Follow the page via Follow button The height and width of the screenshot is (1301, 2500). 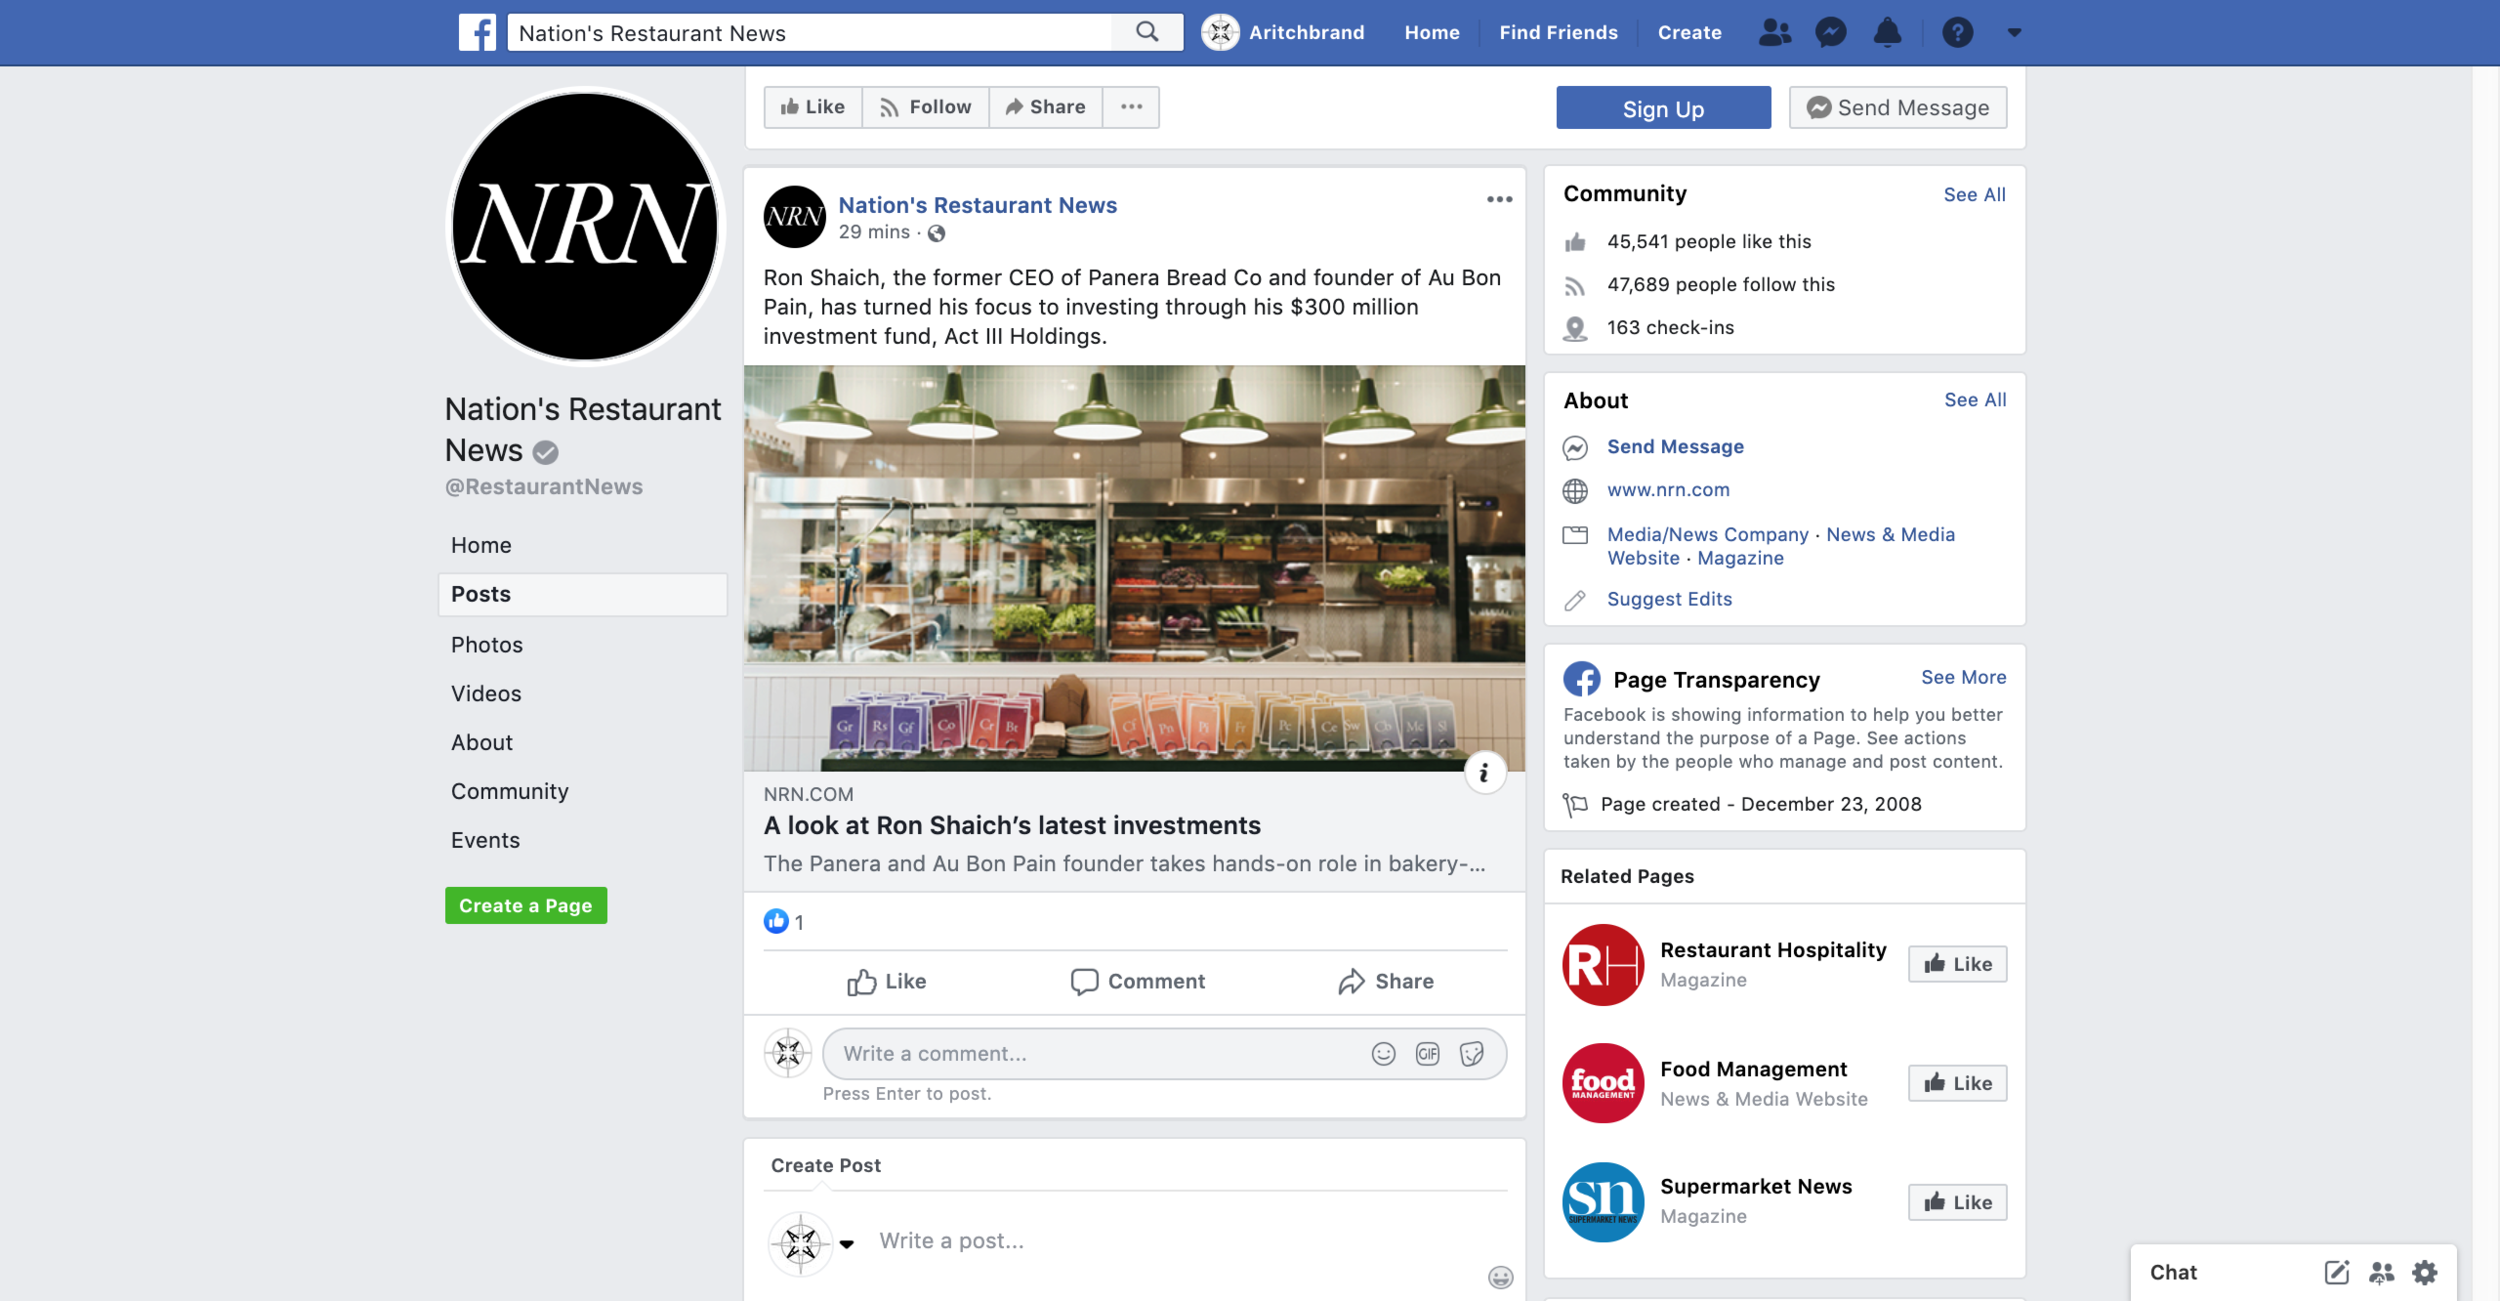(926, 107)
